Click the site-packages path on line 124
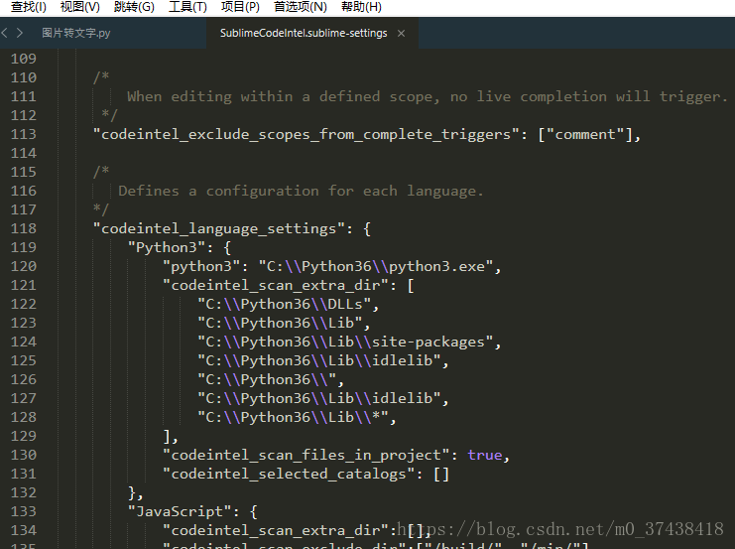This screenshot has width=735, height=549. [345, 342]
